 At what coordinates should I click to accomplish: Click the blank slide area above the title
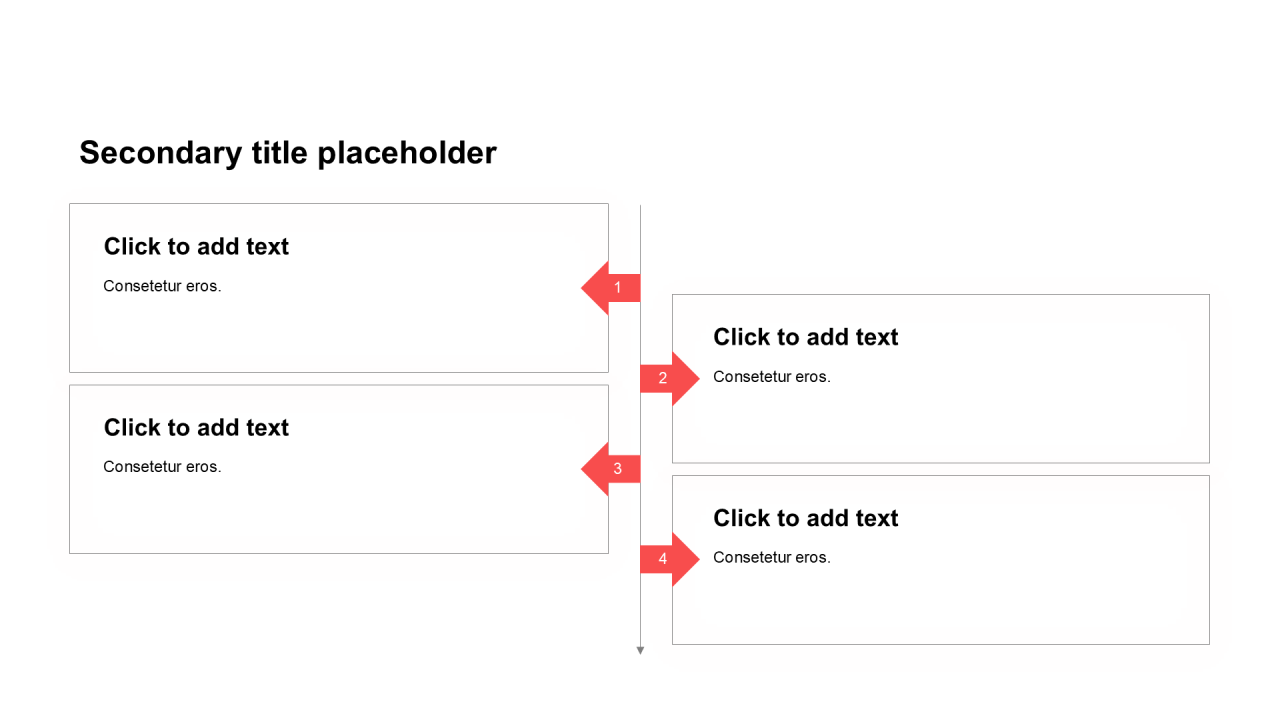click(640, 60)
